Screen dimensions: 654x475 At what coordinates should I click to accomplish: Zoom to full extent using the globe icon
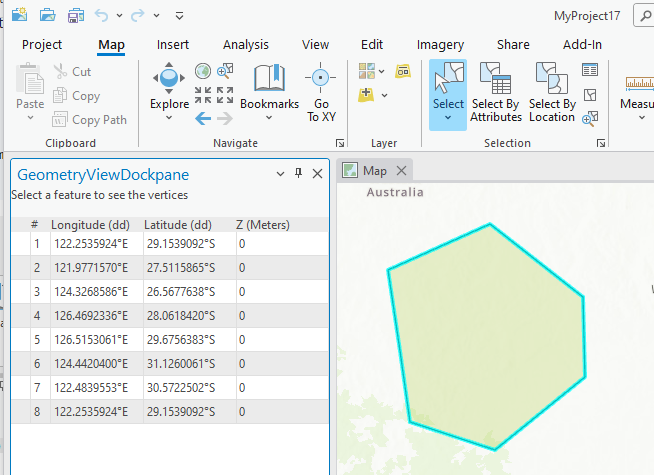tap(203, 71)
